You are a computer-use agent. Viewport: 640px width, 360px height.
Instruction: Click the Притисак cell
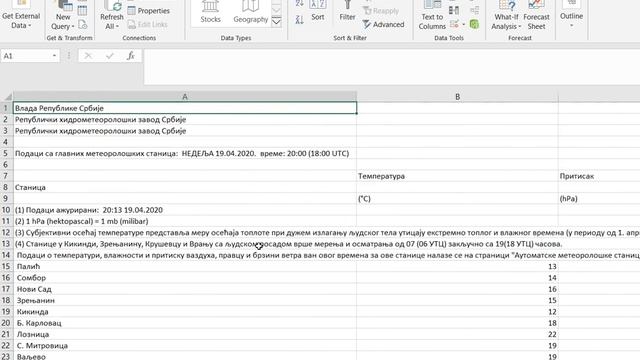click(x=599, y=176)
